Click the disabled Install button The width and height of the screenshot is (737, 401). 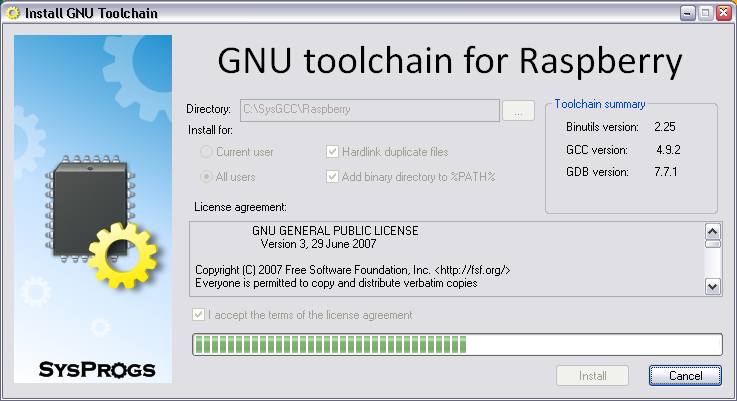pyautogui.click(x=592, y=376)
